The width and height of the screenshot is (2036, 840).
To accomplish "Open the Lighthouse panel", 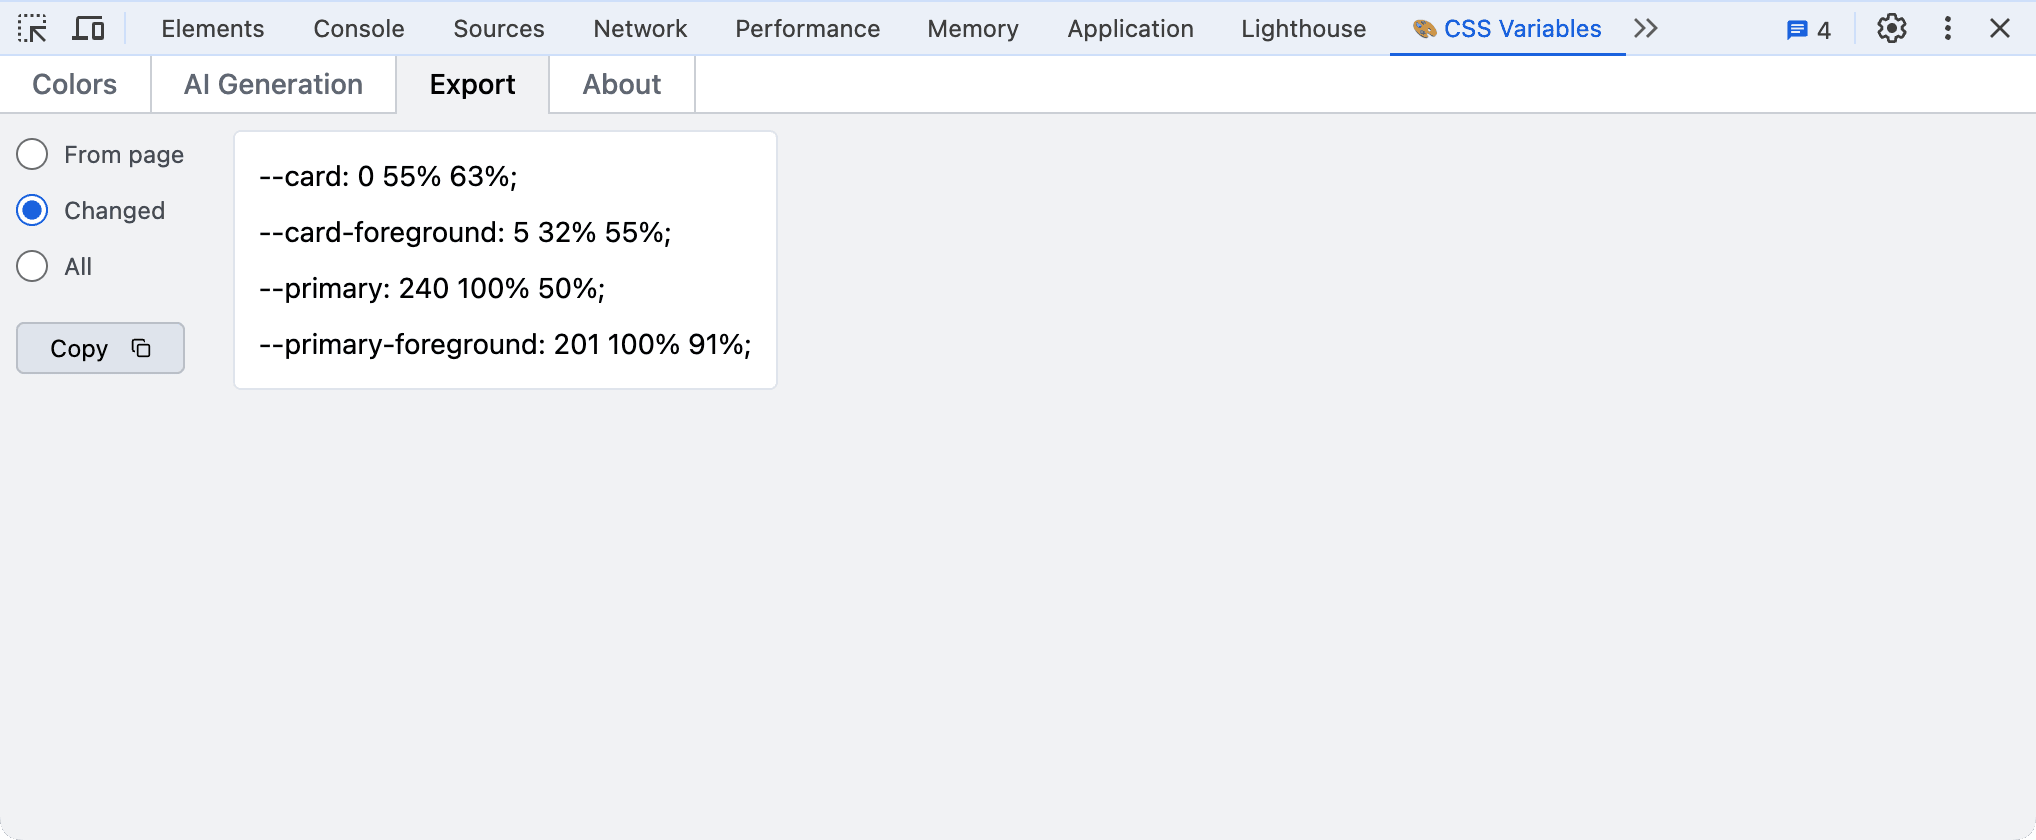I will pyautogui.click(x=1303, y=28).
